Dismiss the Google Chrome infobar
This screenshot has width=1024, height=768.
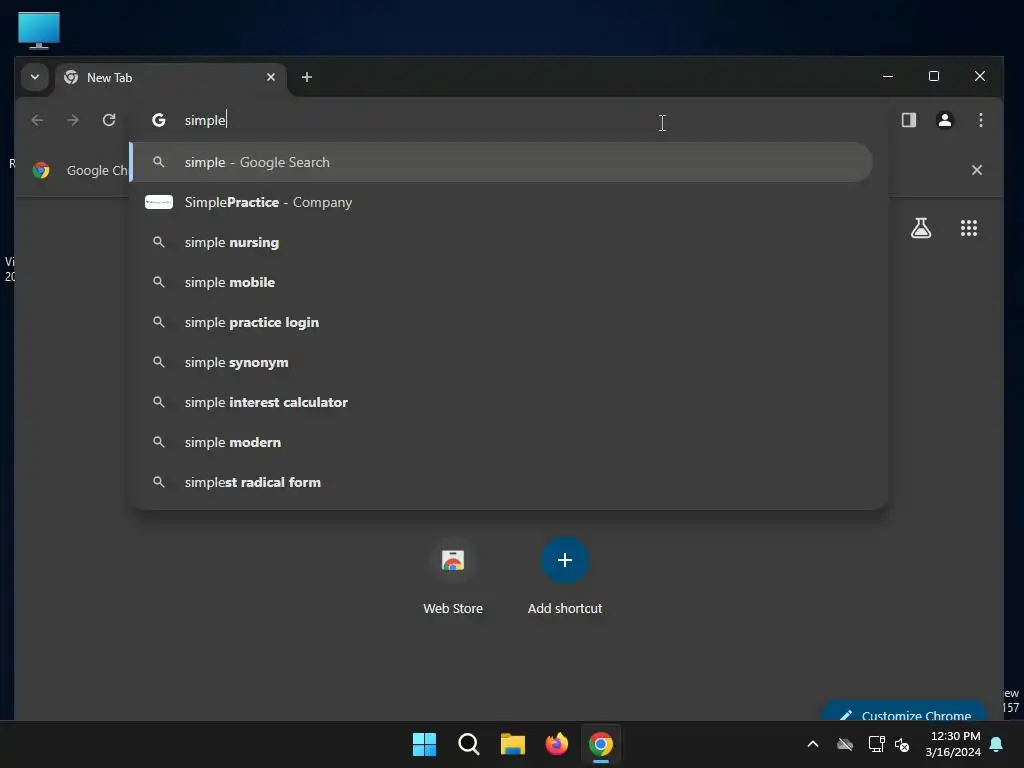pyautogui.click(x=976, y=170)
